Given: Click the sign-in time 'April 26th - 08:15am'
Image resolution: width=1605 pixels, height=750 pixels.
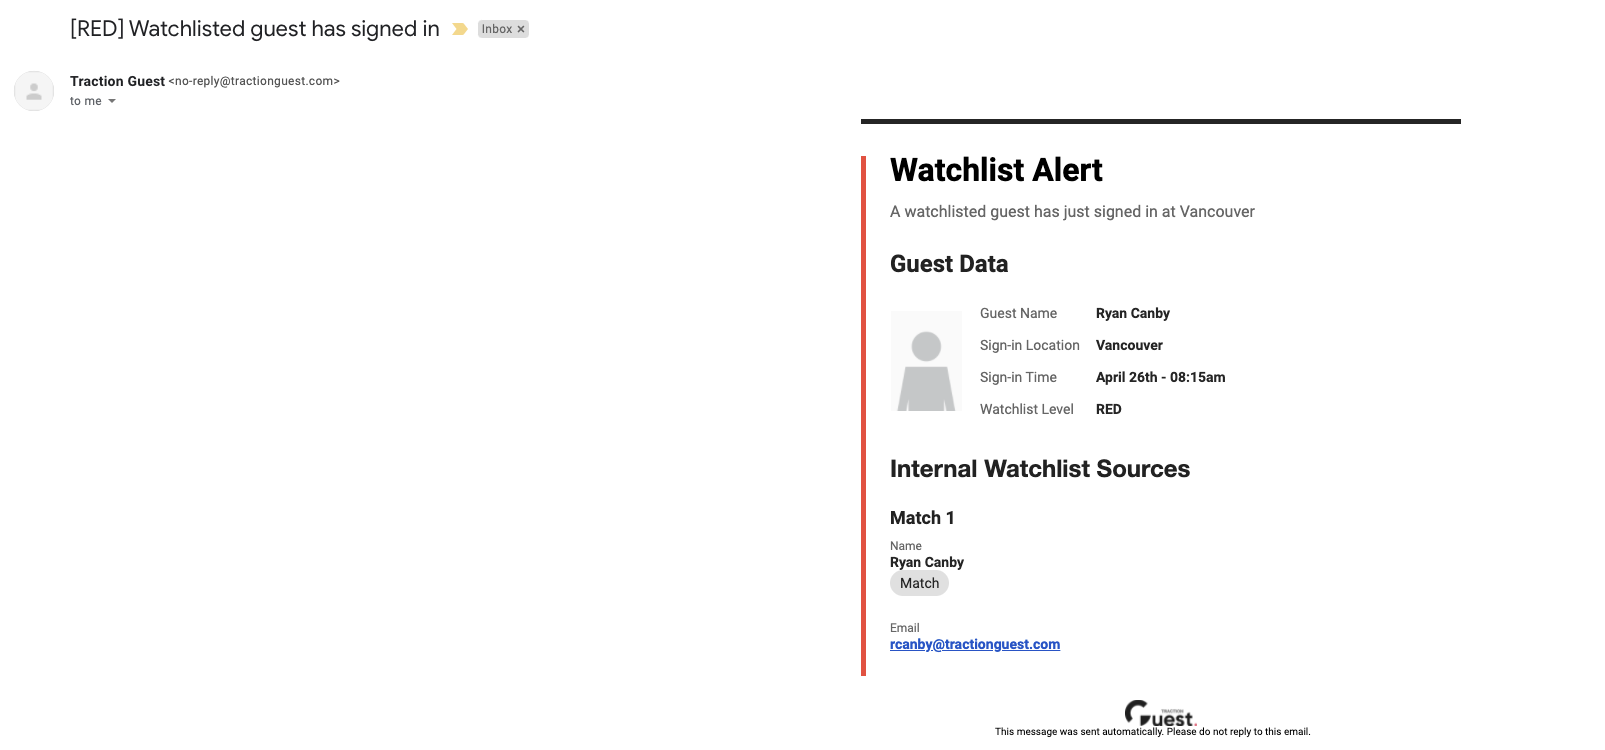Looking at the screenshot, I should click(x=1160, y=377).
